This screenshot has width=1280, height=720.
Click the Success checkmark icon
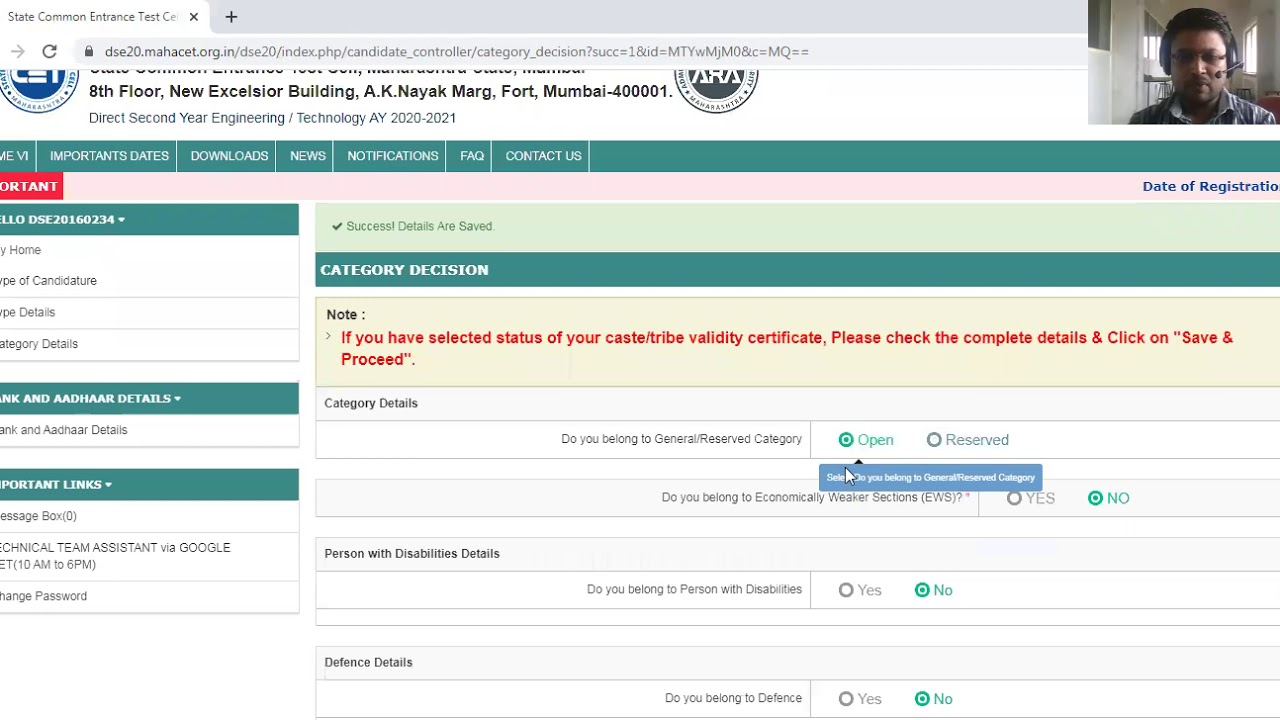[337, 226]
